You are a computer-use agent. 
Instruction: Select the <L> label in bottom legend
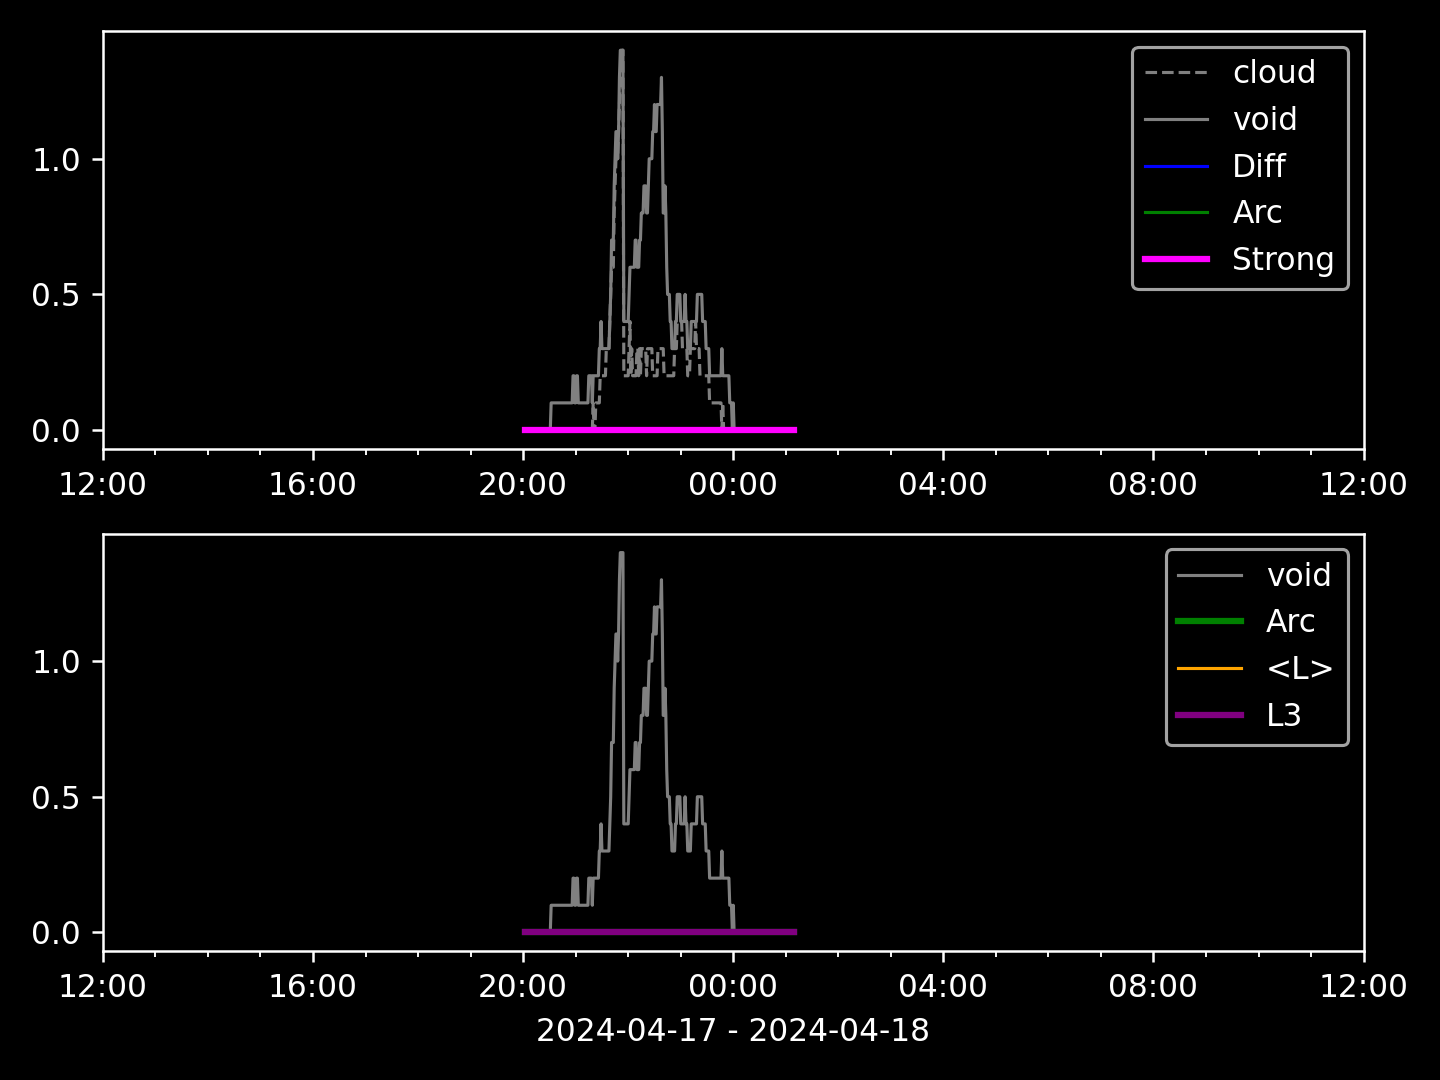click(1299, 668)
